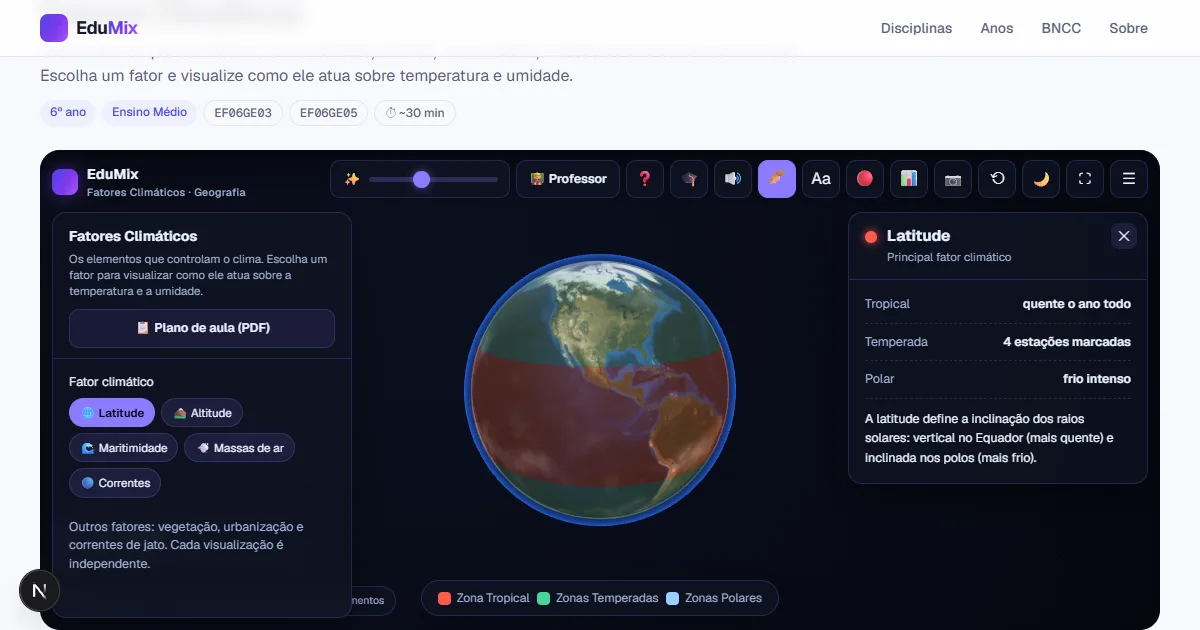Open the Disciplinas menu
The image size is (1200, 630).
[x=916, y=28]
